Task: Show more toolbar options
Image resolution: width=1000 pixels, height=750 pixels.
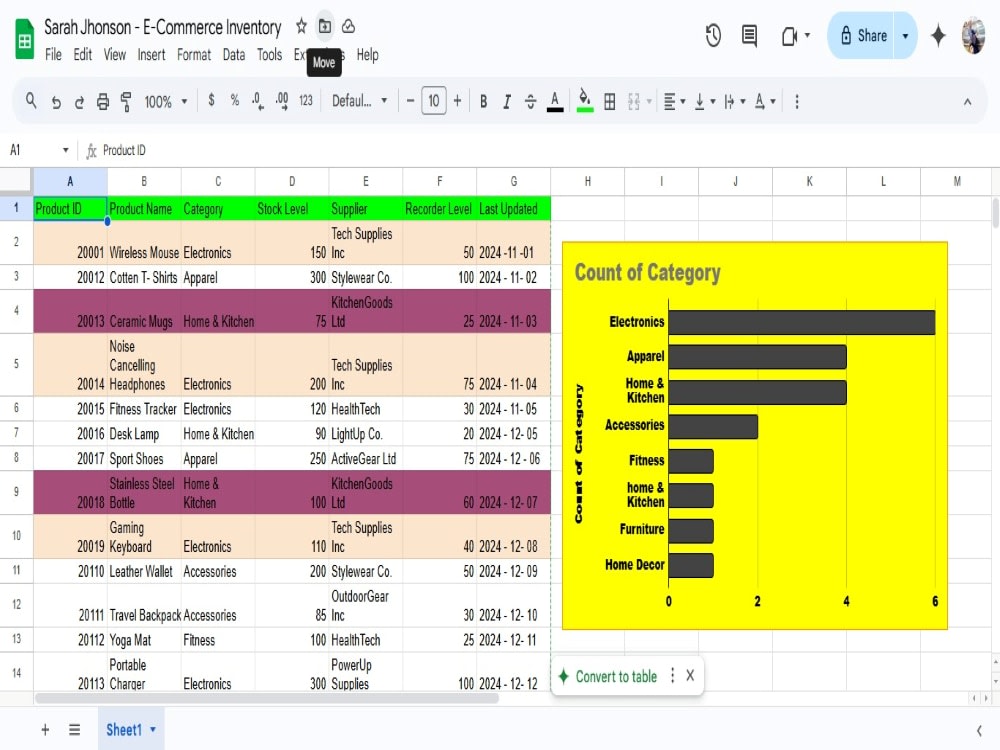Action: [797, 101]
